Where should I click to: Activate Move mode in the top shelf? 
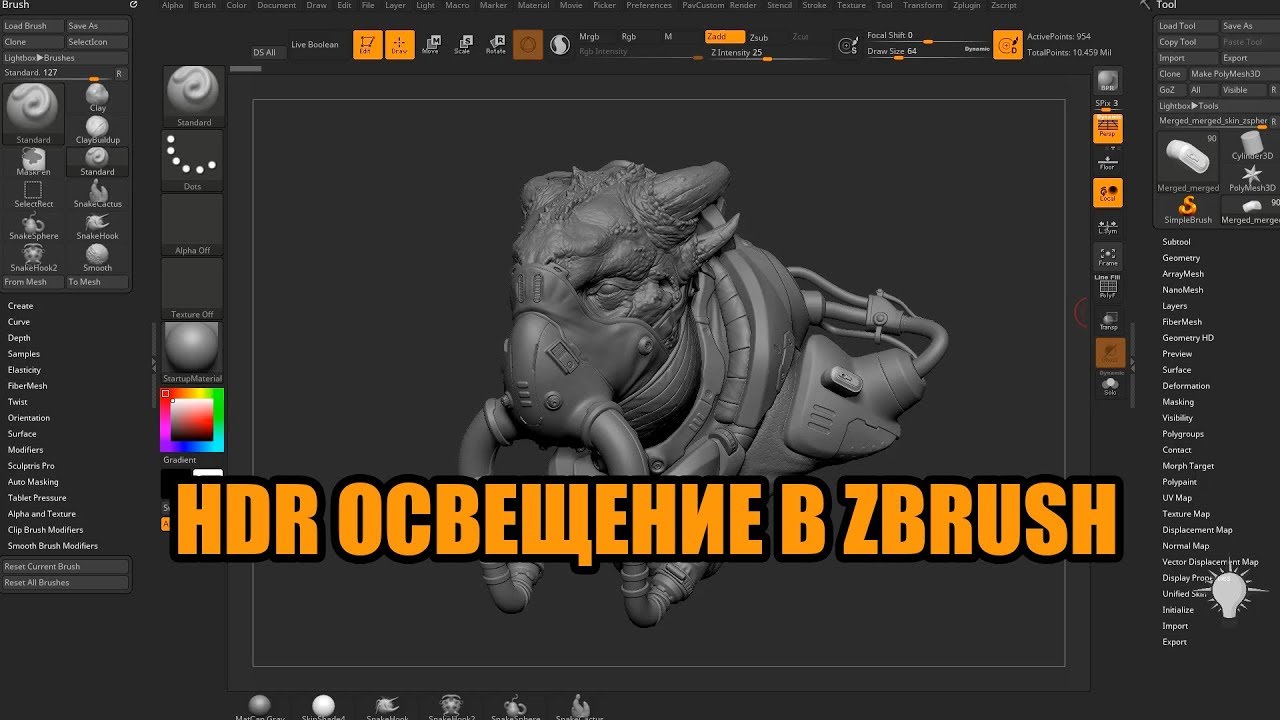pyautogui.click(x=431, y=44)
